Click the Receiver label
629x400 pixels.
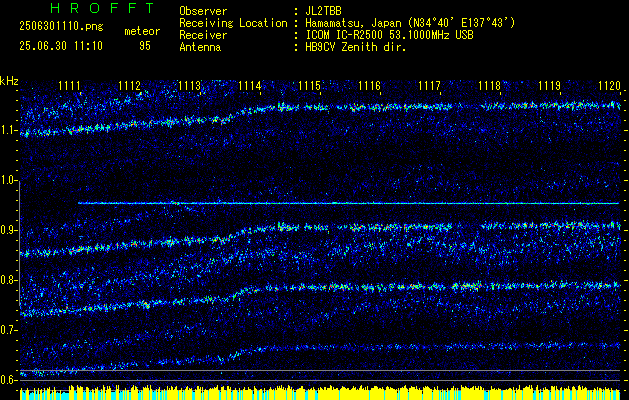pos(203,35)
